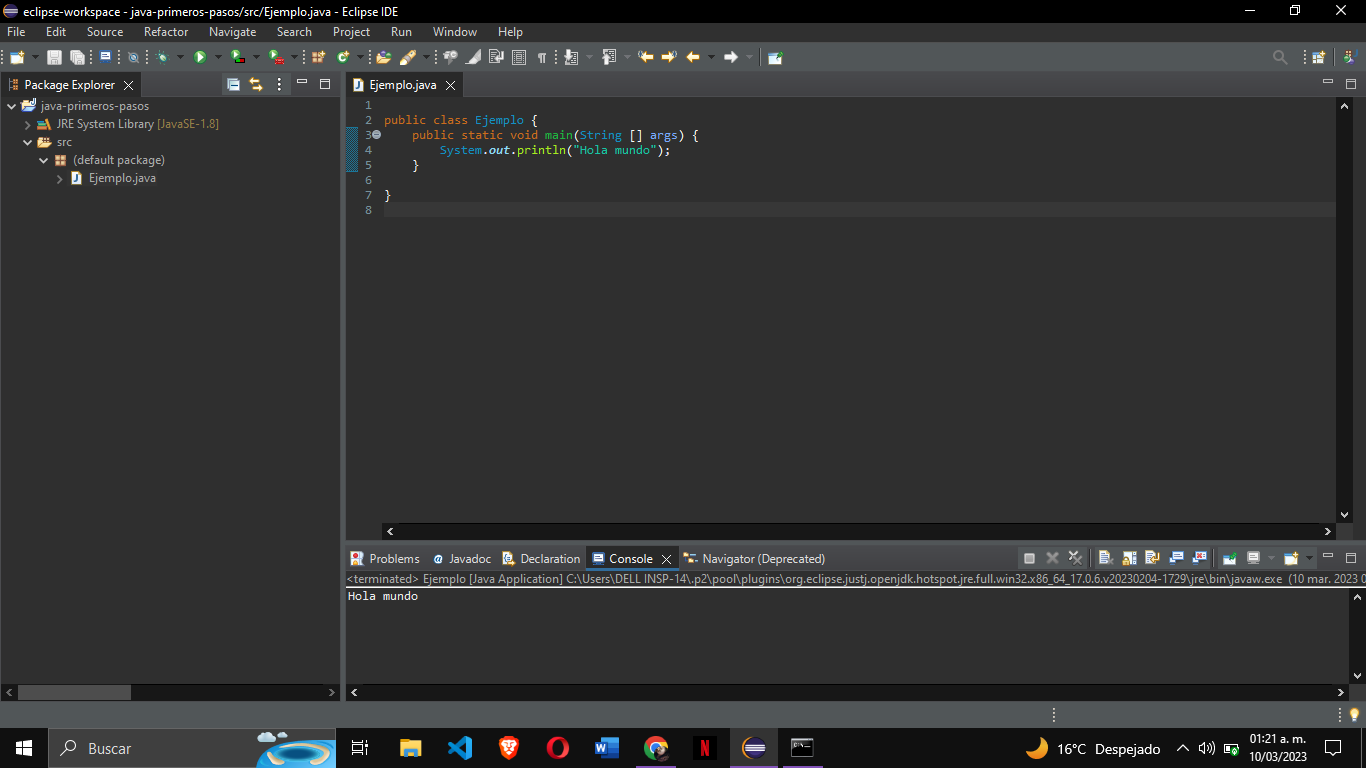Toggle Link with Editor in Package Explorer

pos(256,85)
